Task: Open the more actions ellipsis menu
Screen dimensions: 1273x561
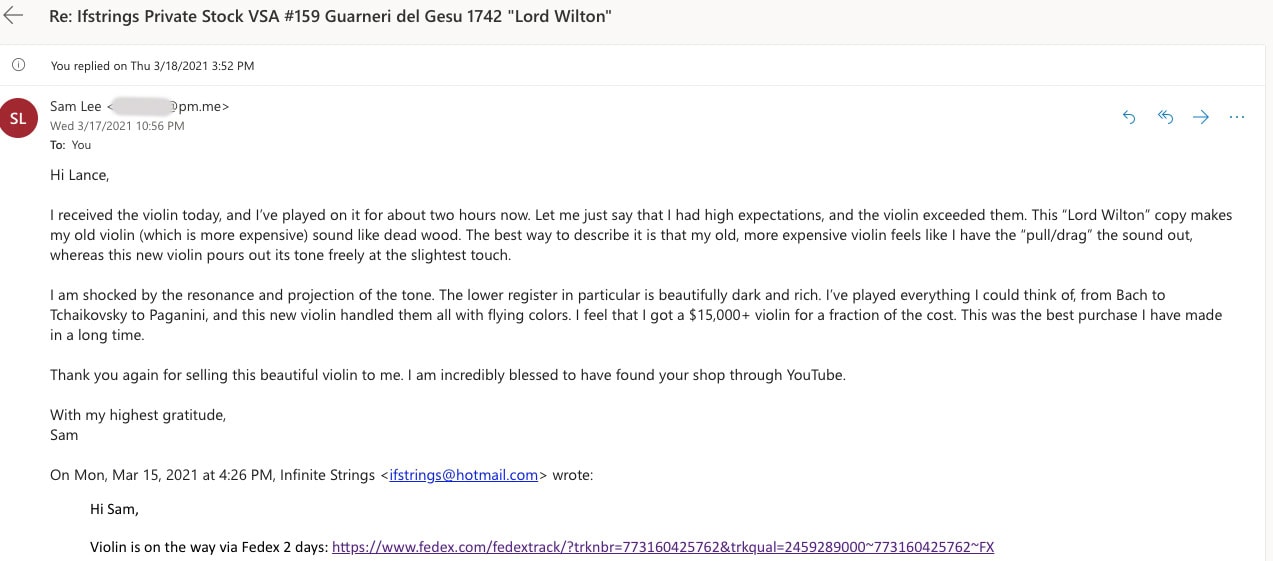Action: (x=1237, y=117)
